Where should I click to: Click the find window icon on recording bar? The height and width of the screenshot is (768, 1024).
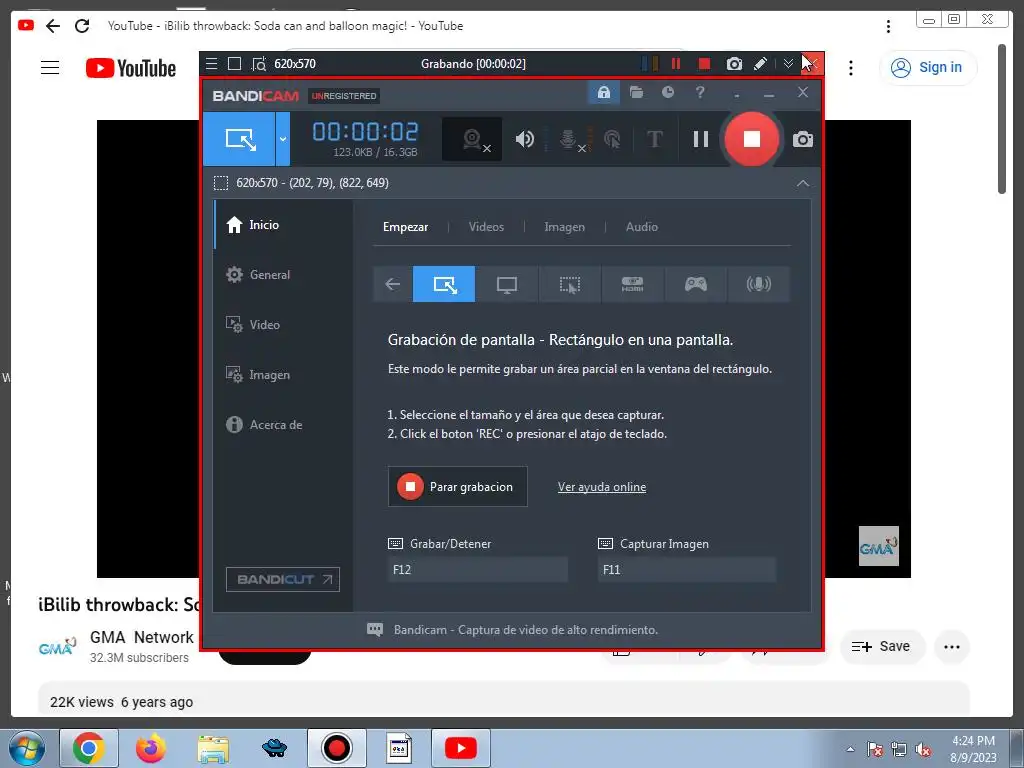[259, 64]
